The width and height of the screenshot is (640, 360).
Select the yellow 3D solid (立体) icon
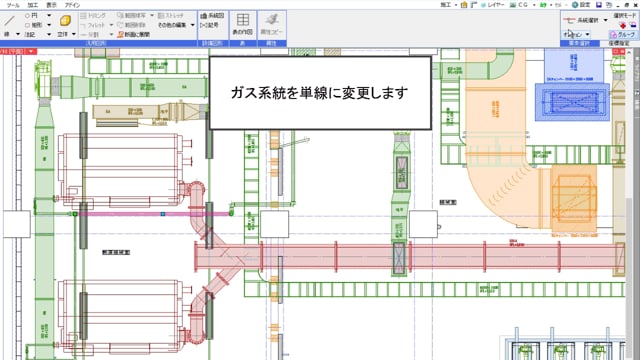tap(65, 20)
